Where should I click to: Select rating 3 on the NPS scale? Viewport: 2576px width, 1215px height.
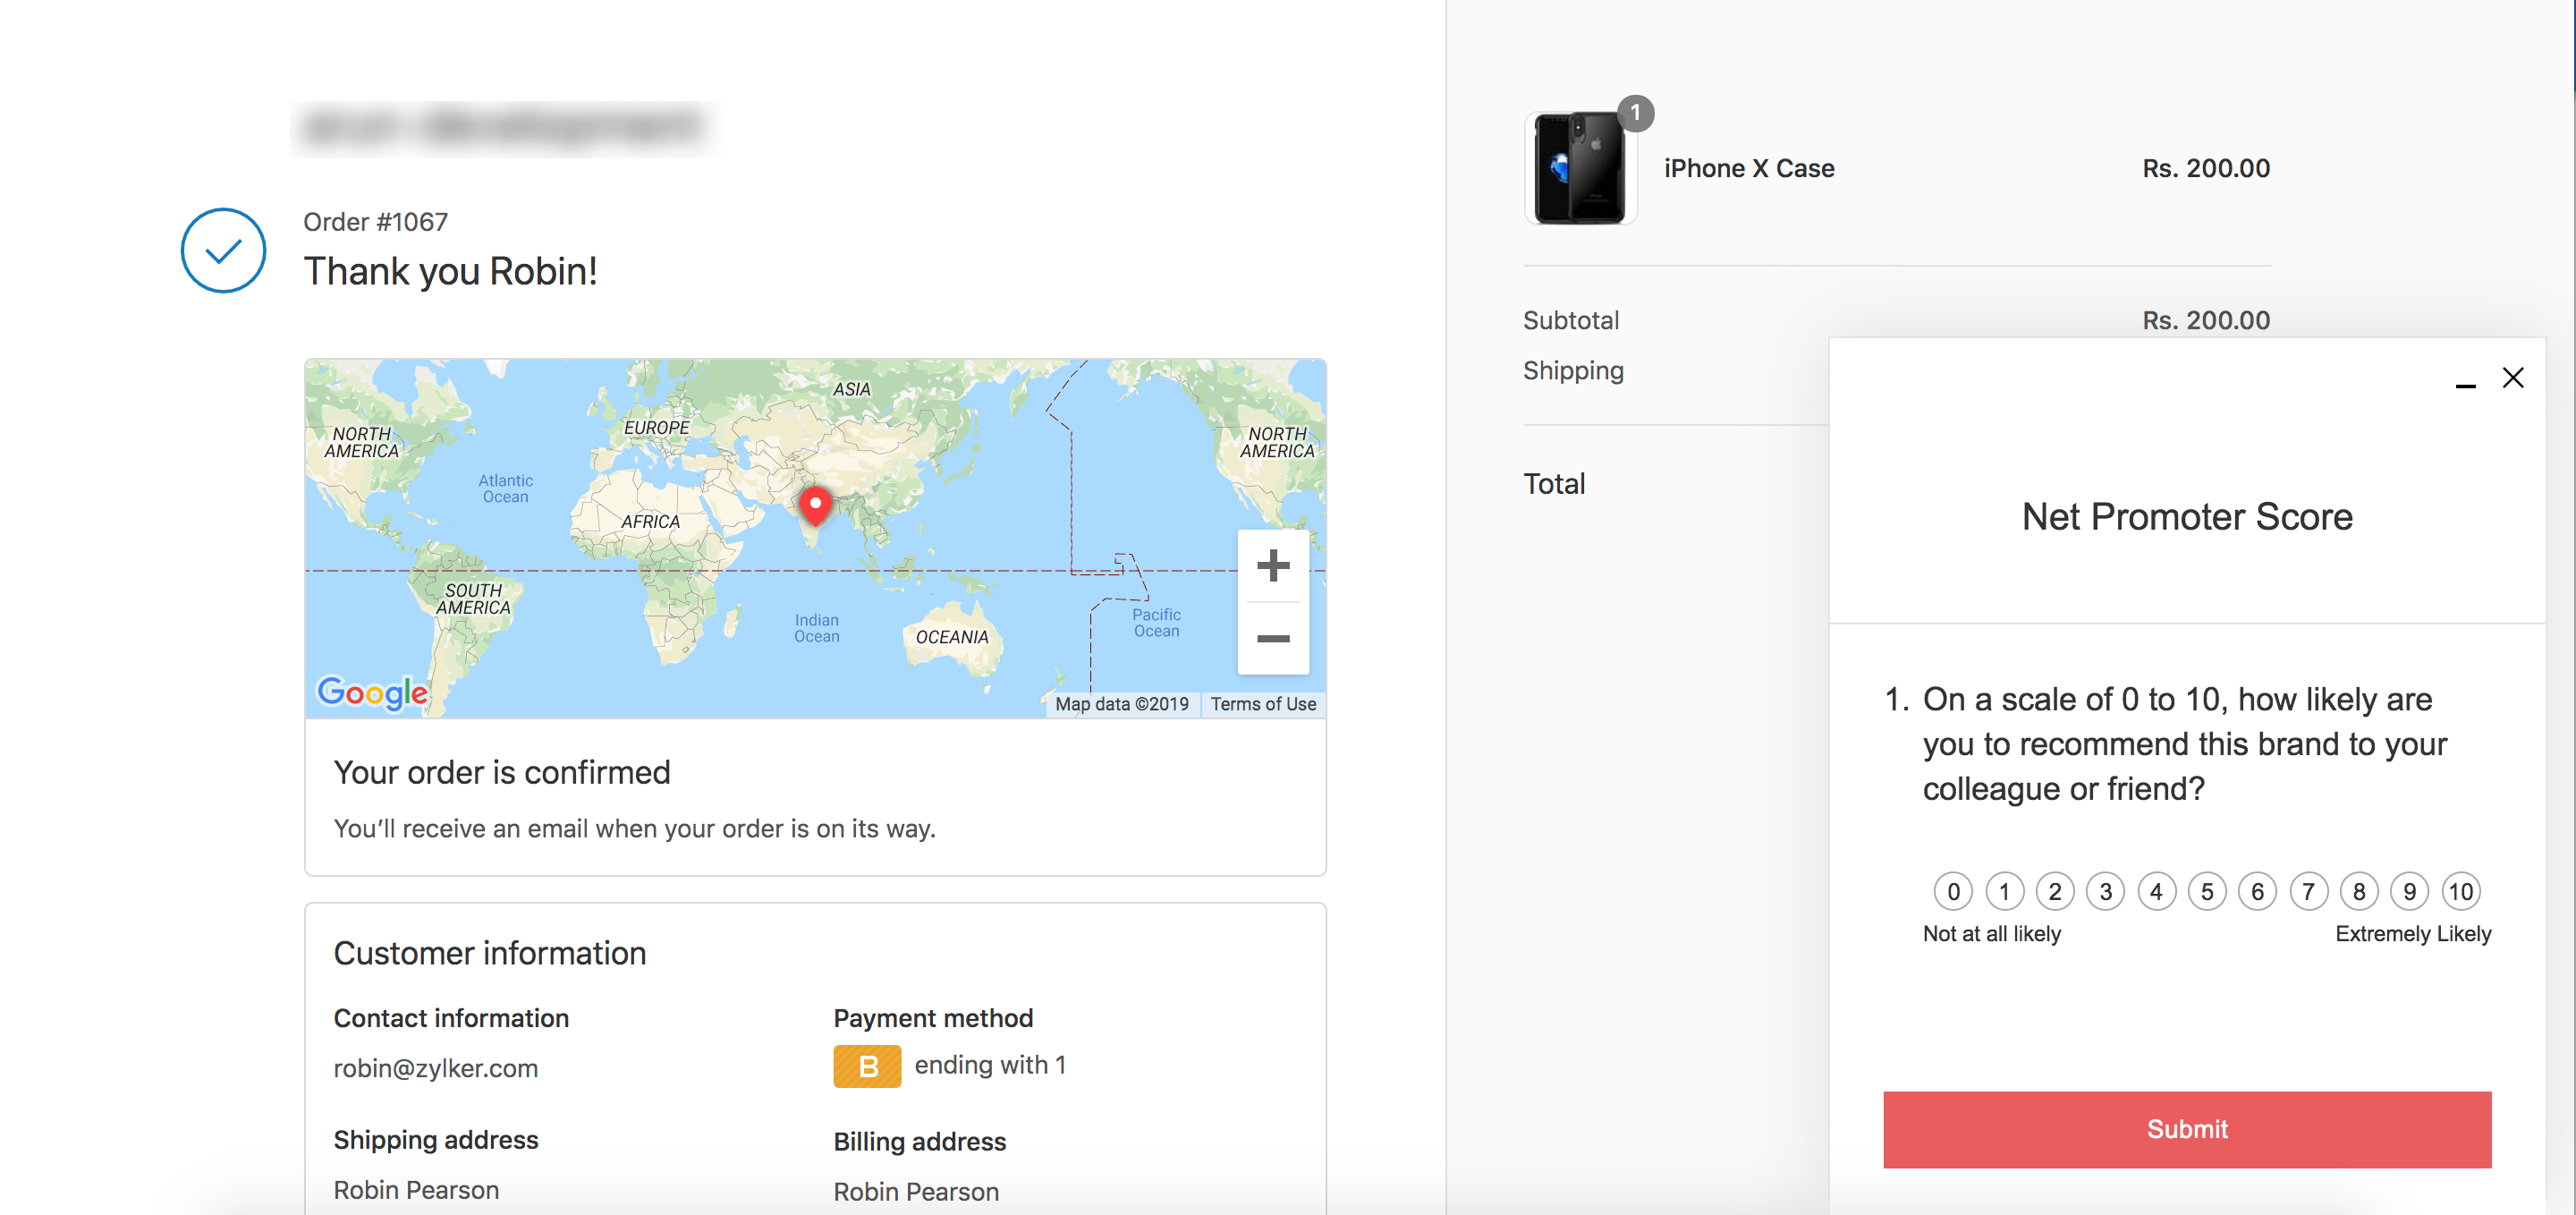pos(2106,891)
